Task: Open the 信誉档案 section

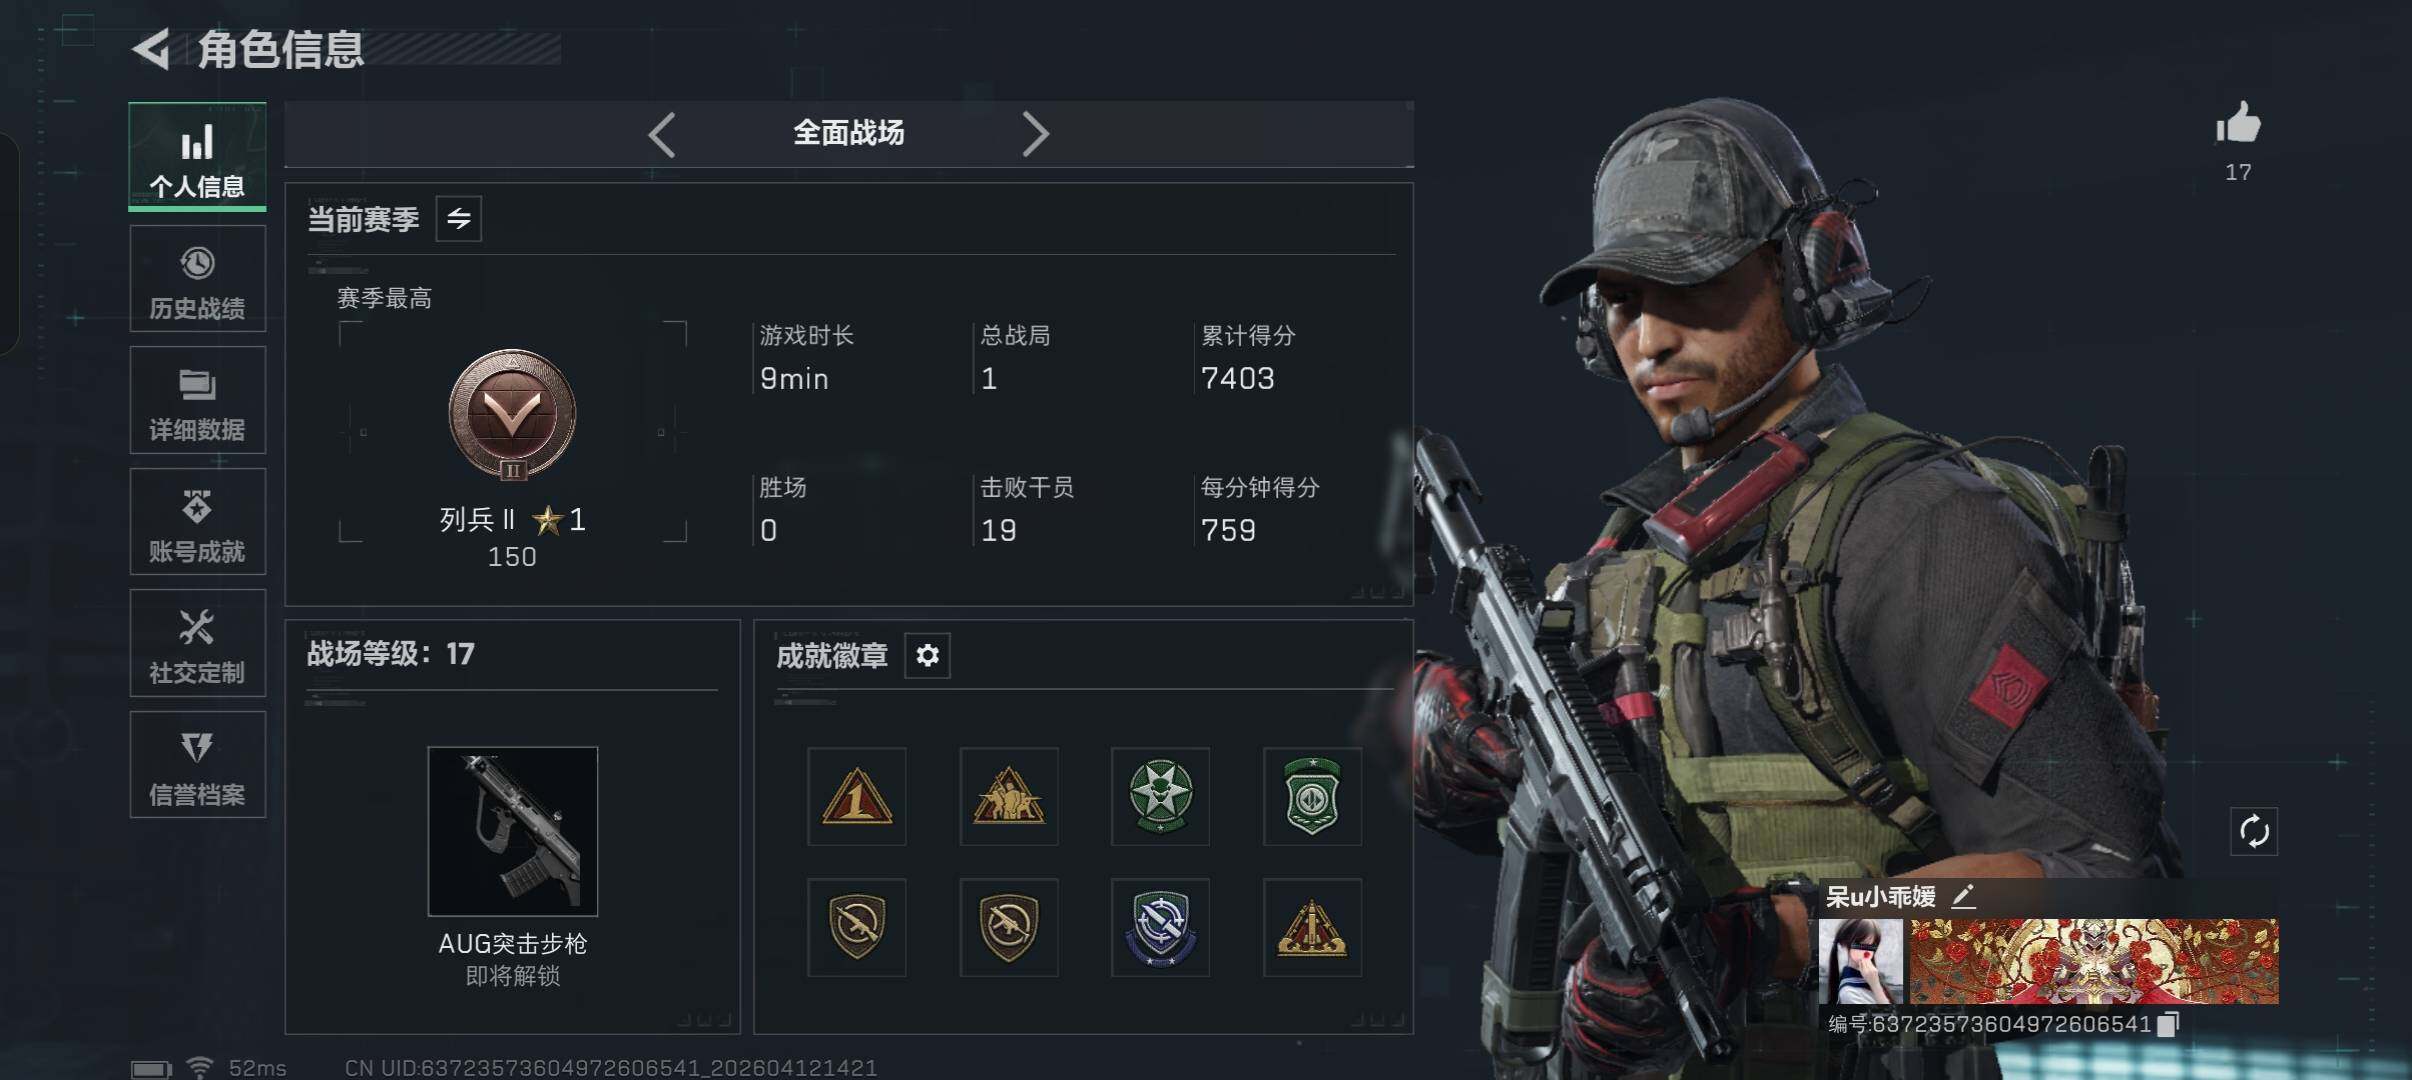Action: (x=198, y=765)
